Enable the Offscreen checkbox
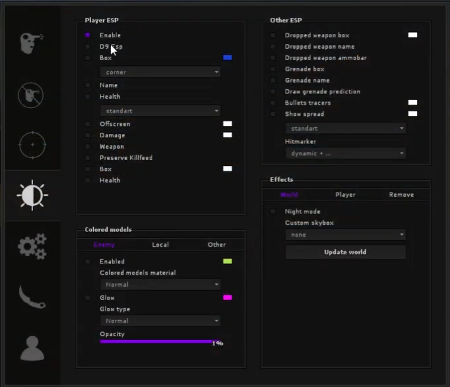Image resolution: width=450 pixels, height=387 pixels. point(88,124)
